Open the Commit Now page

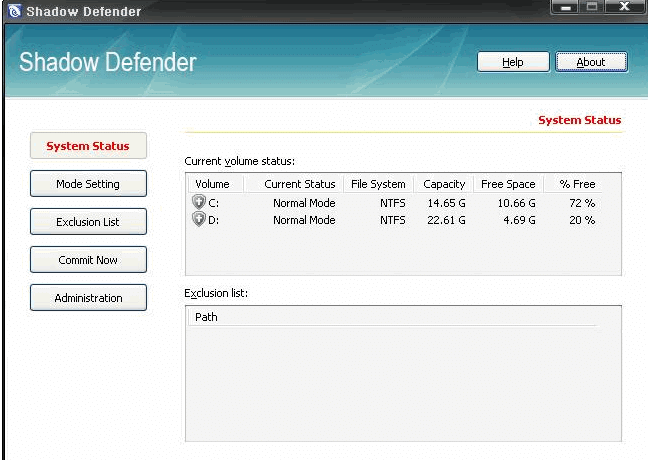pyautogui.click(x=88, y=260)
